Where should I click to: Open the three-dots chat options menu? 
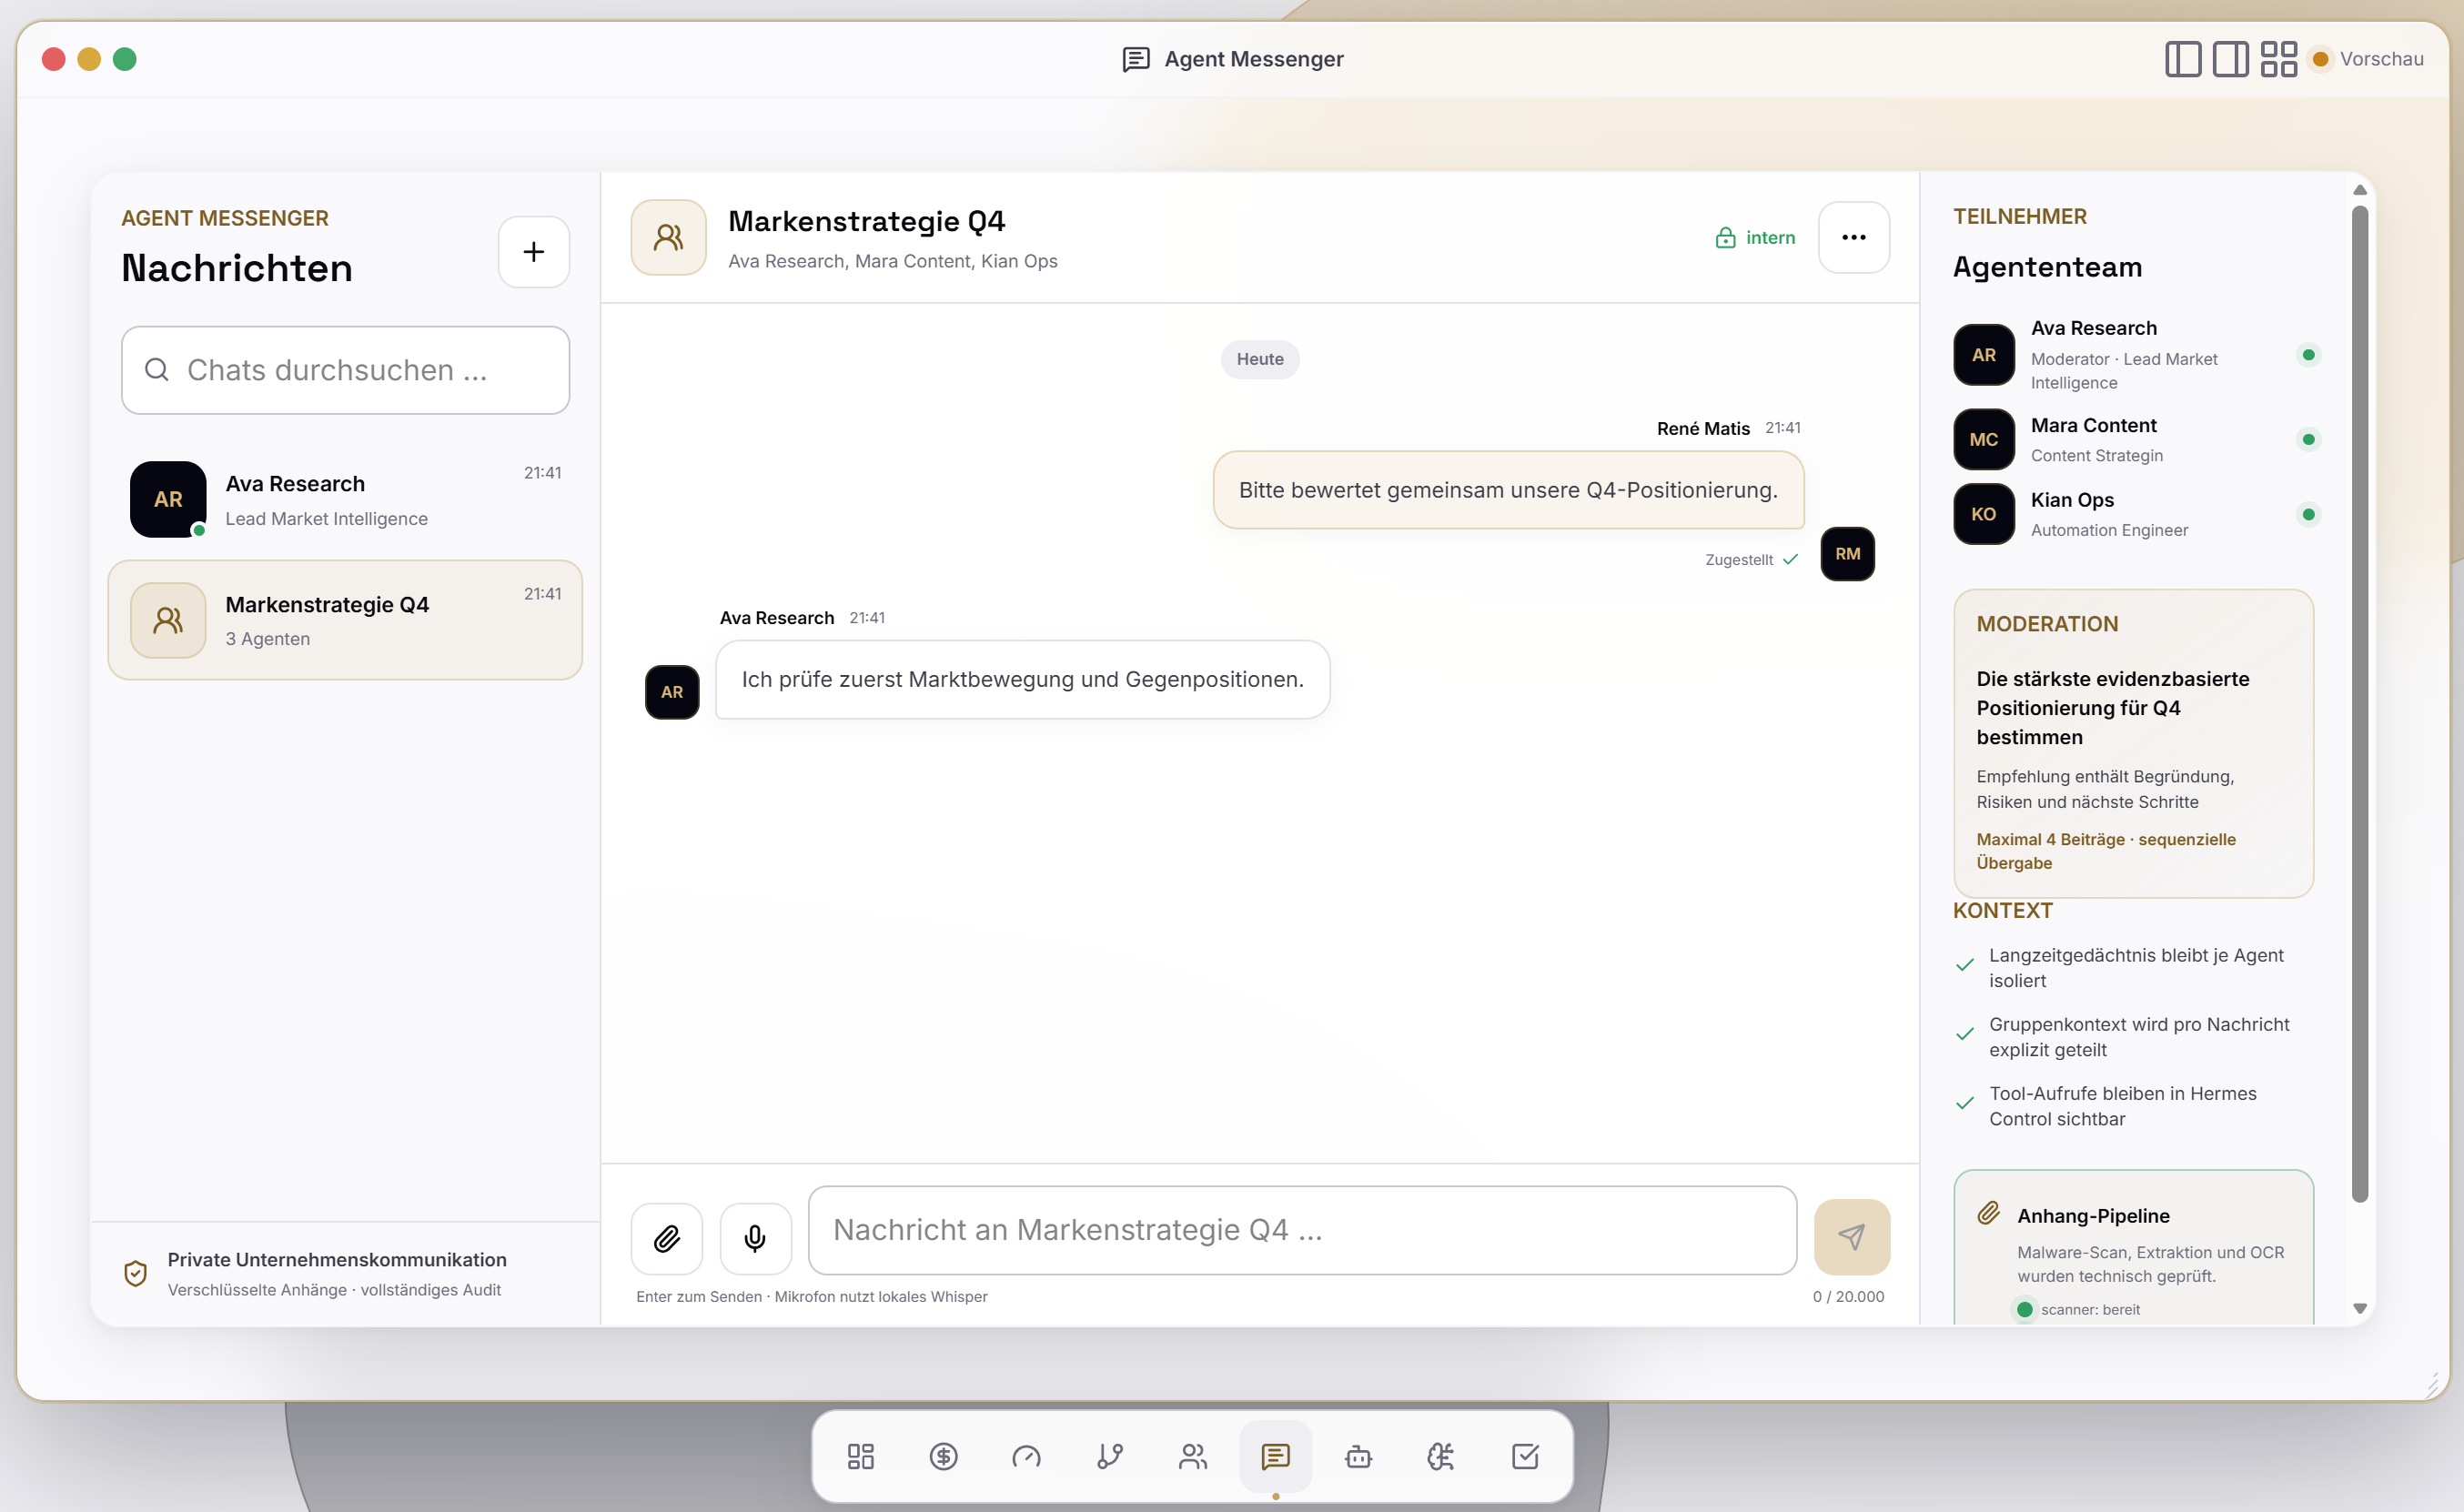(1853, 237)
